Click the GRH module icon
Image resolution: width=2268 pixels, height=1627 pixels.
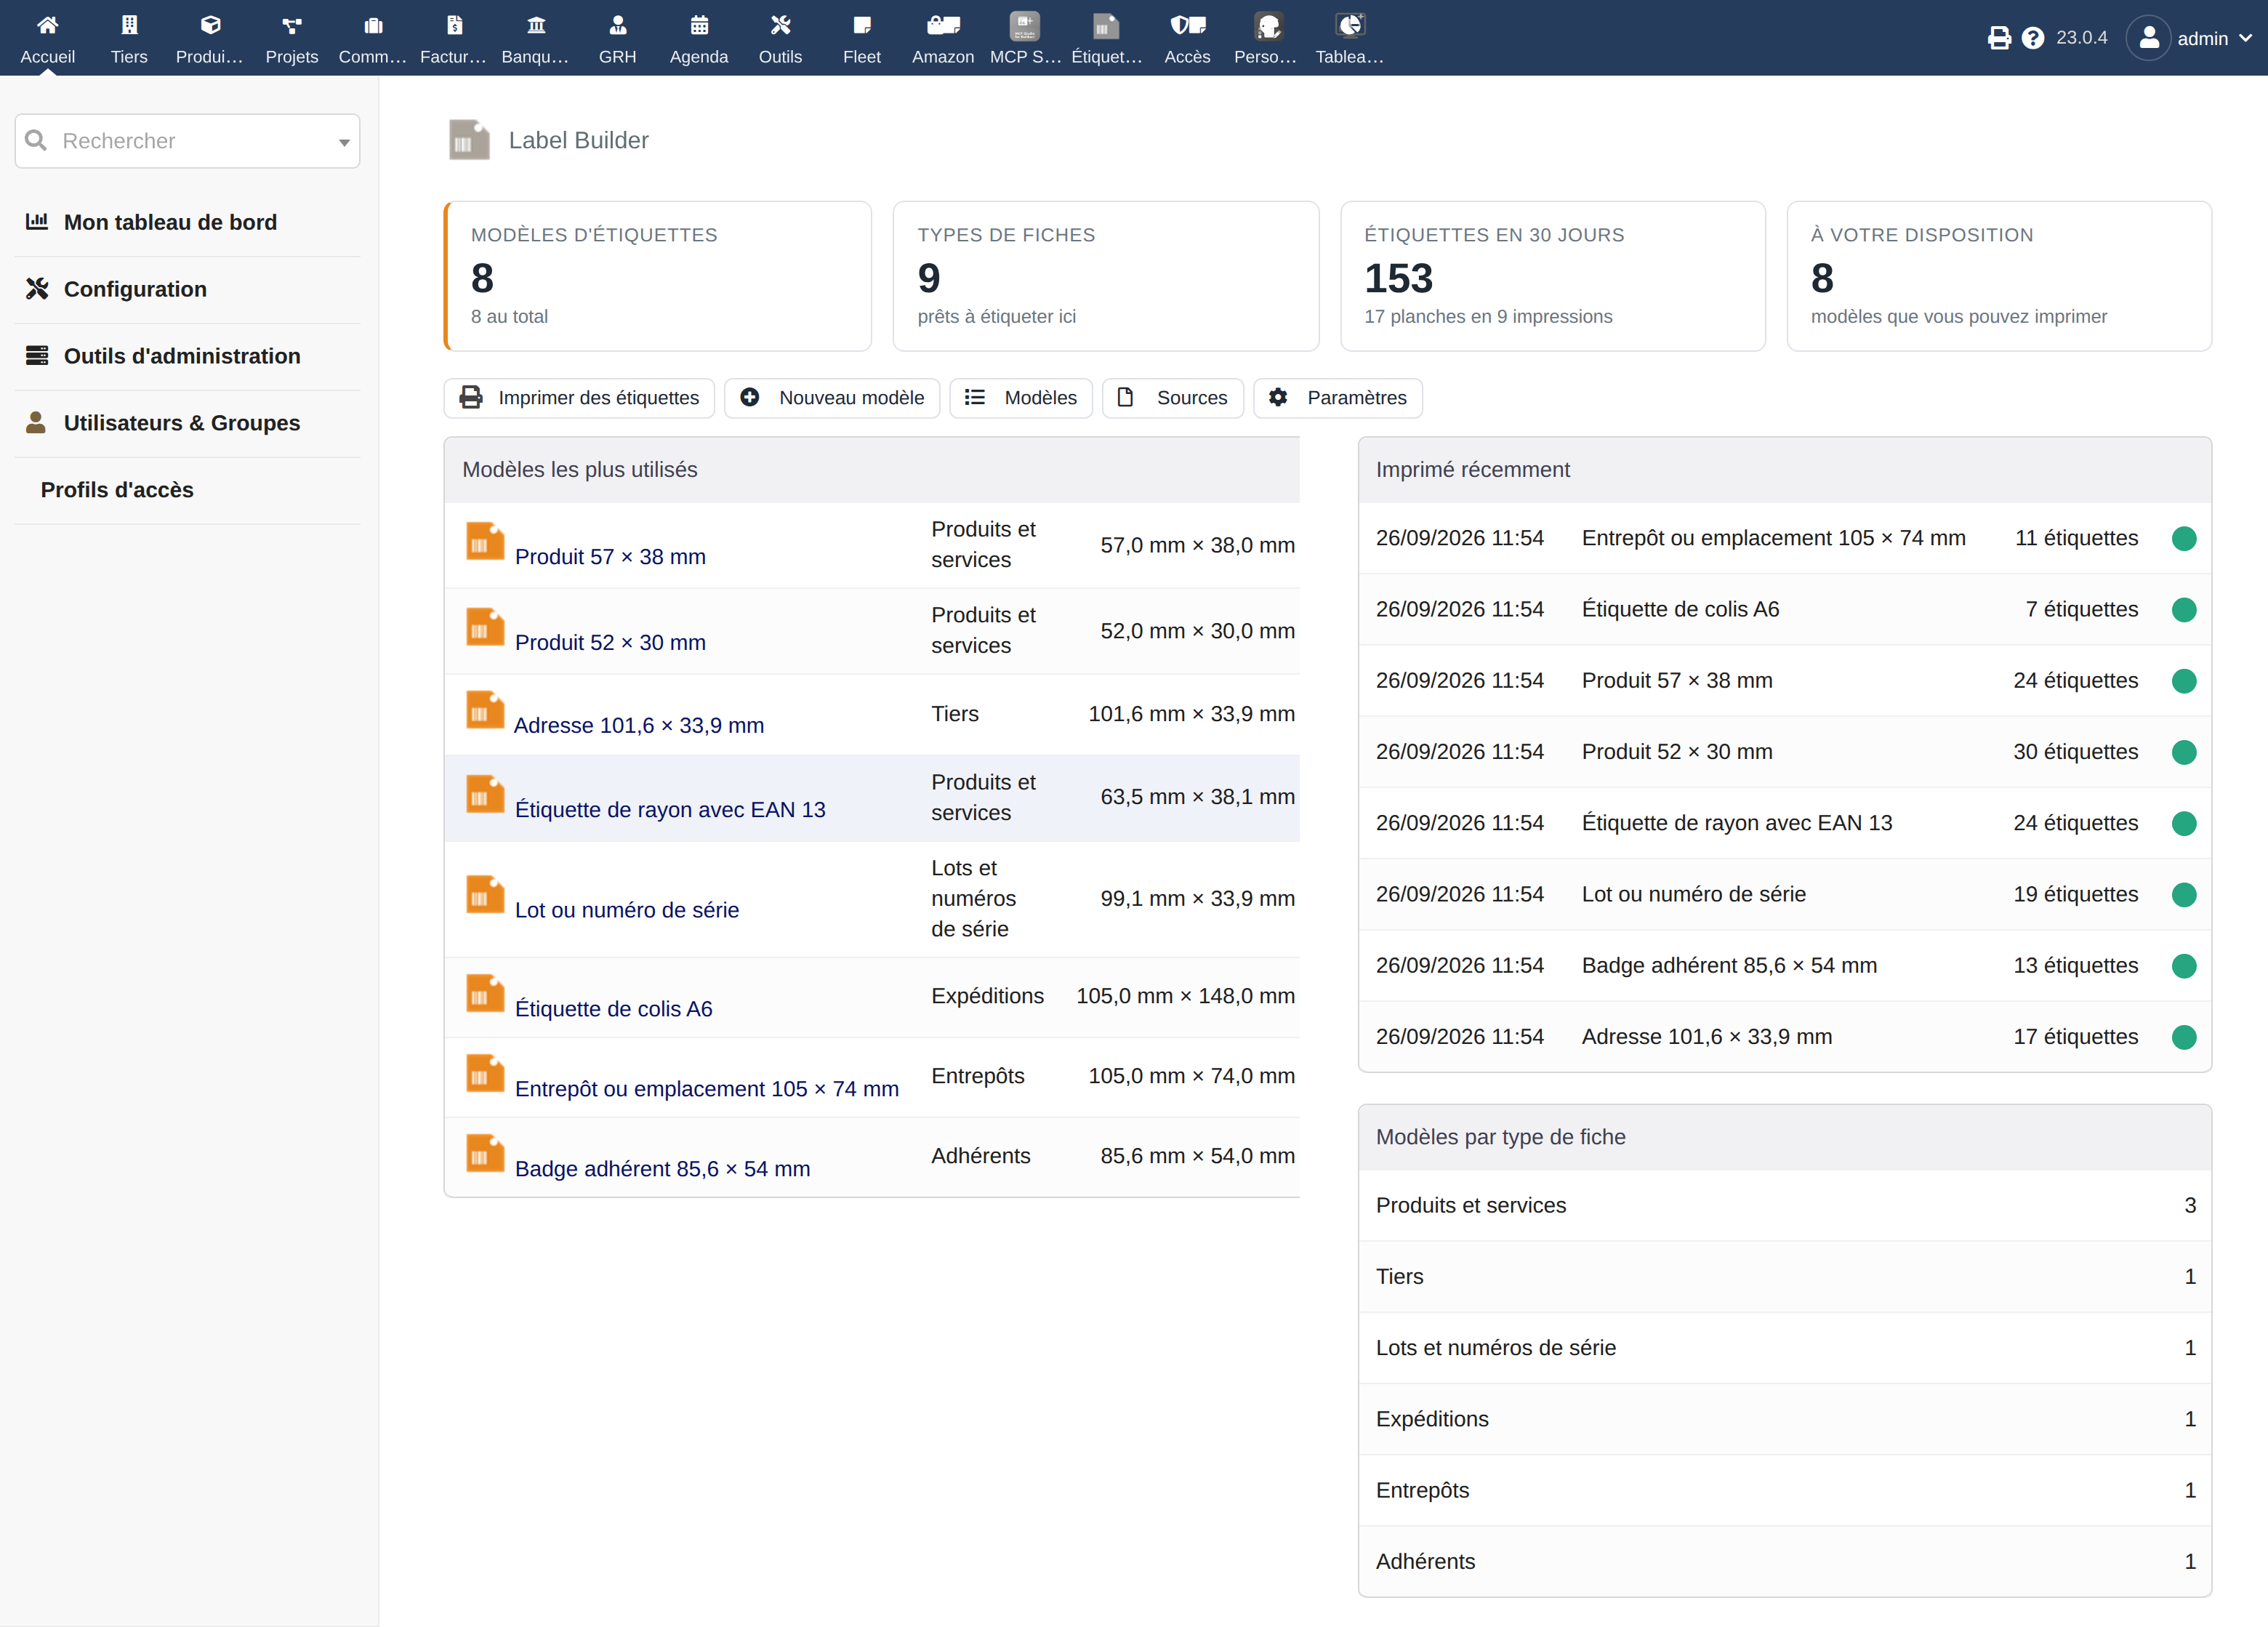tap(617, 25)
